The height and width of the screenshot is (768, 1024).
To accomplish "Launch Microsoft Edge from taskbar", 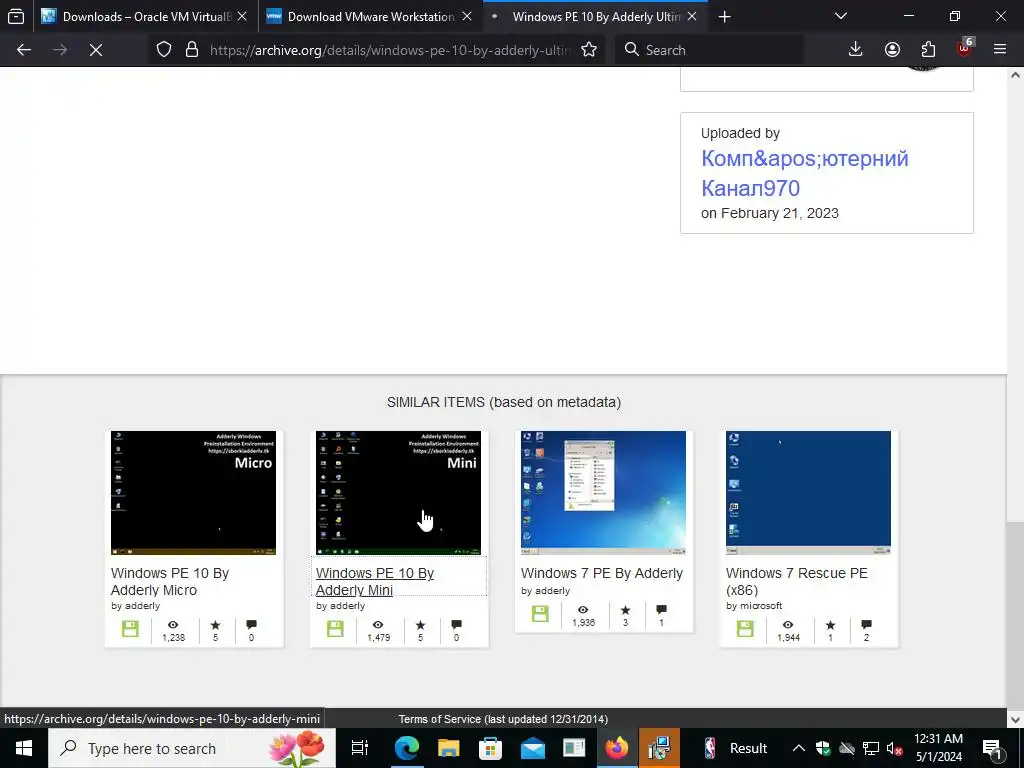I will click(406, 748).
